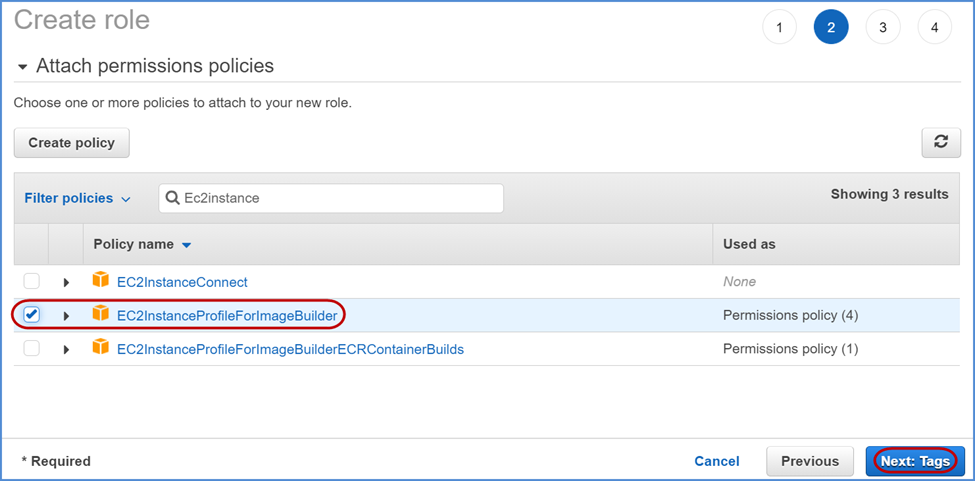The image size is (975, 481).
Task: Click the policy icon beside EC2InstanceProfileForImageBuilderECRContainerBuilds
Action: click(x=100, y=348)
